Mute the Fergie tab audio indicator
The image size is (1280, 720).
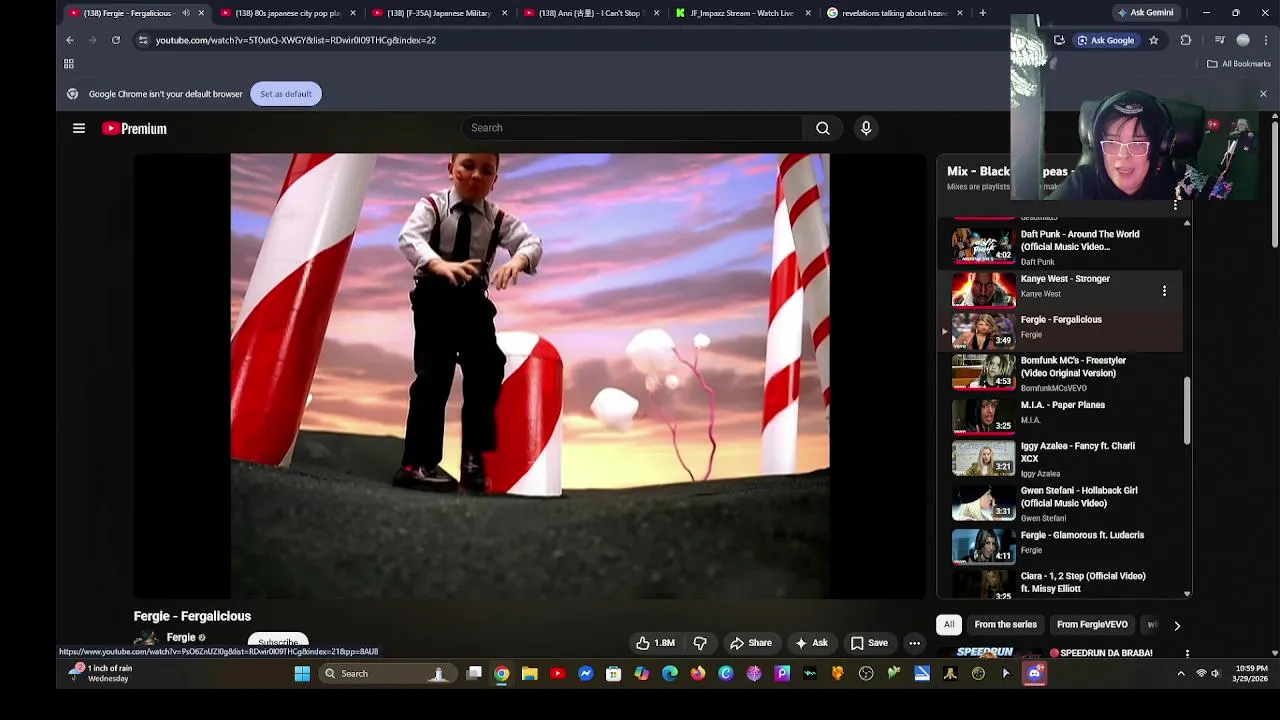(185, 13)
